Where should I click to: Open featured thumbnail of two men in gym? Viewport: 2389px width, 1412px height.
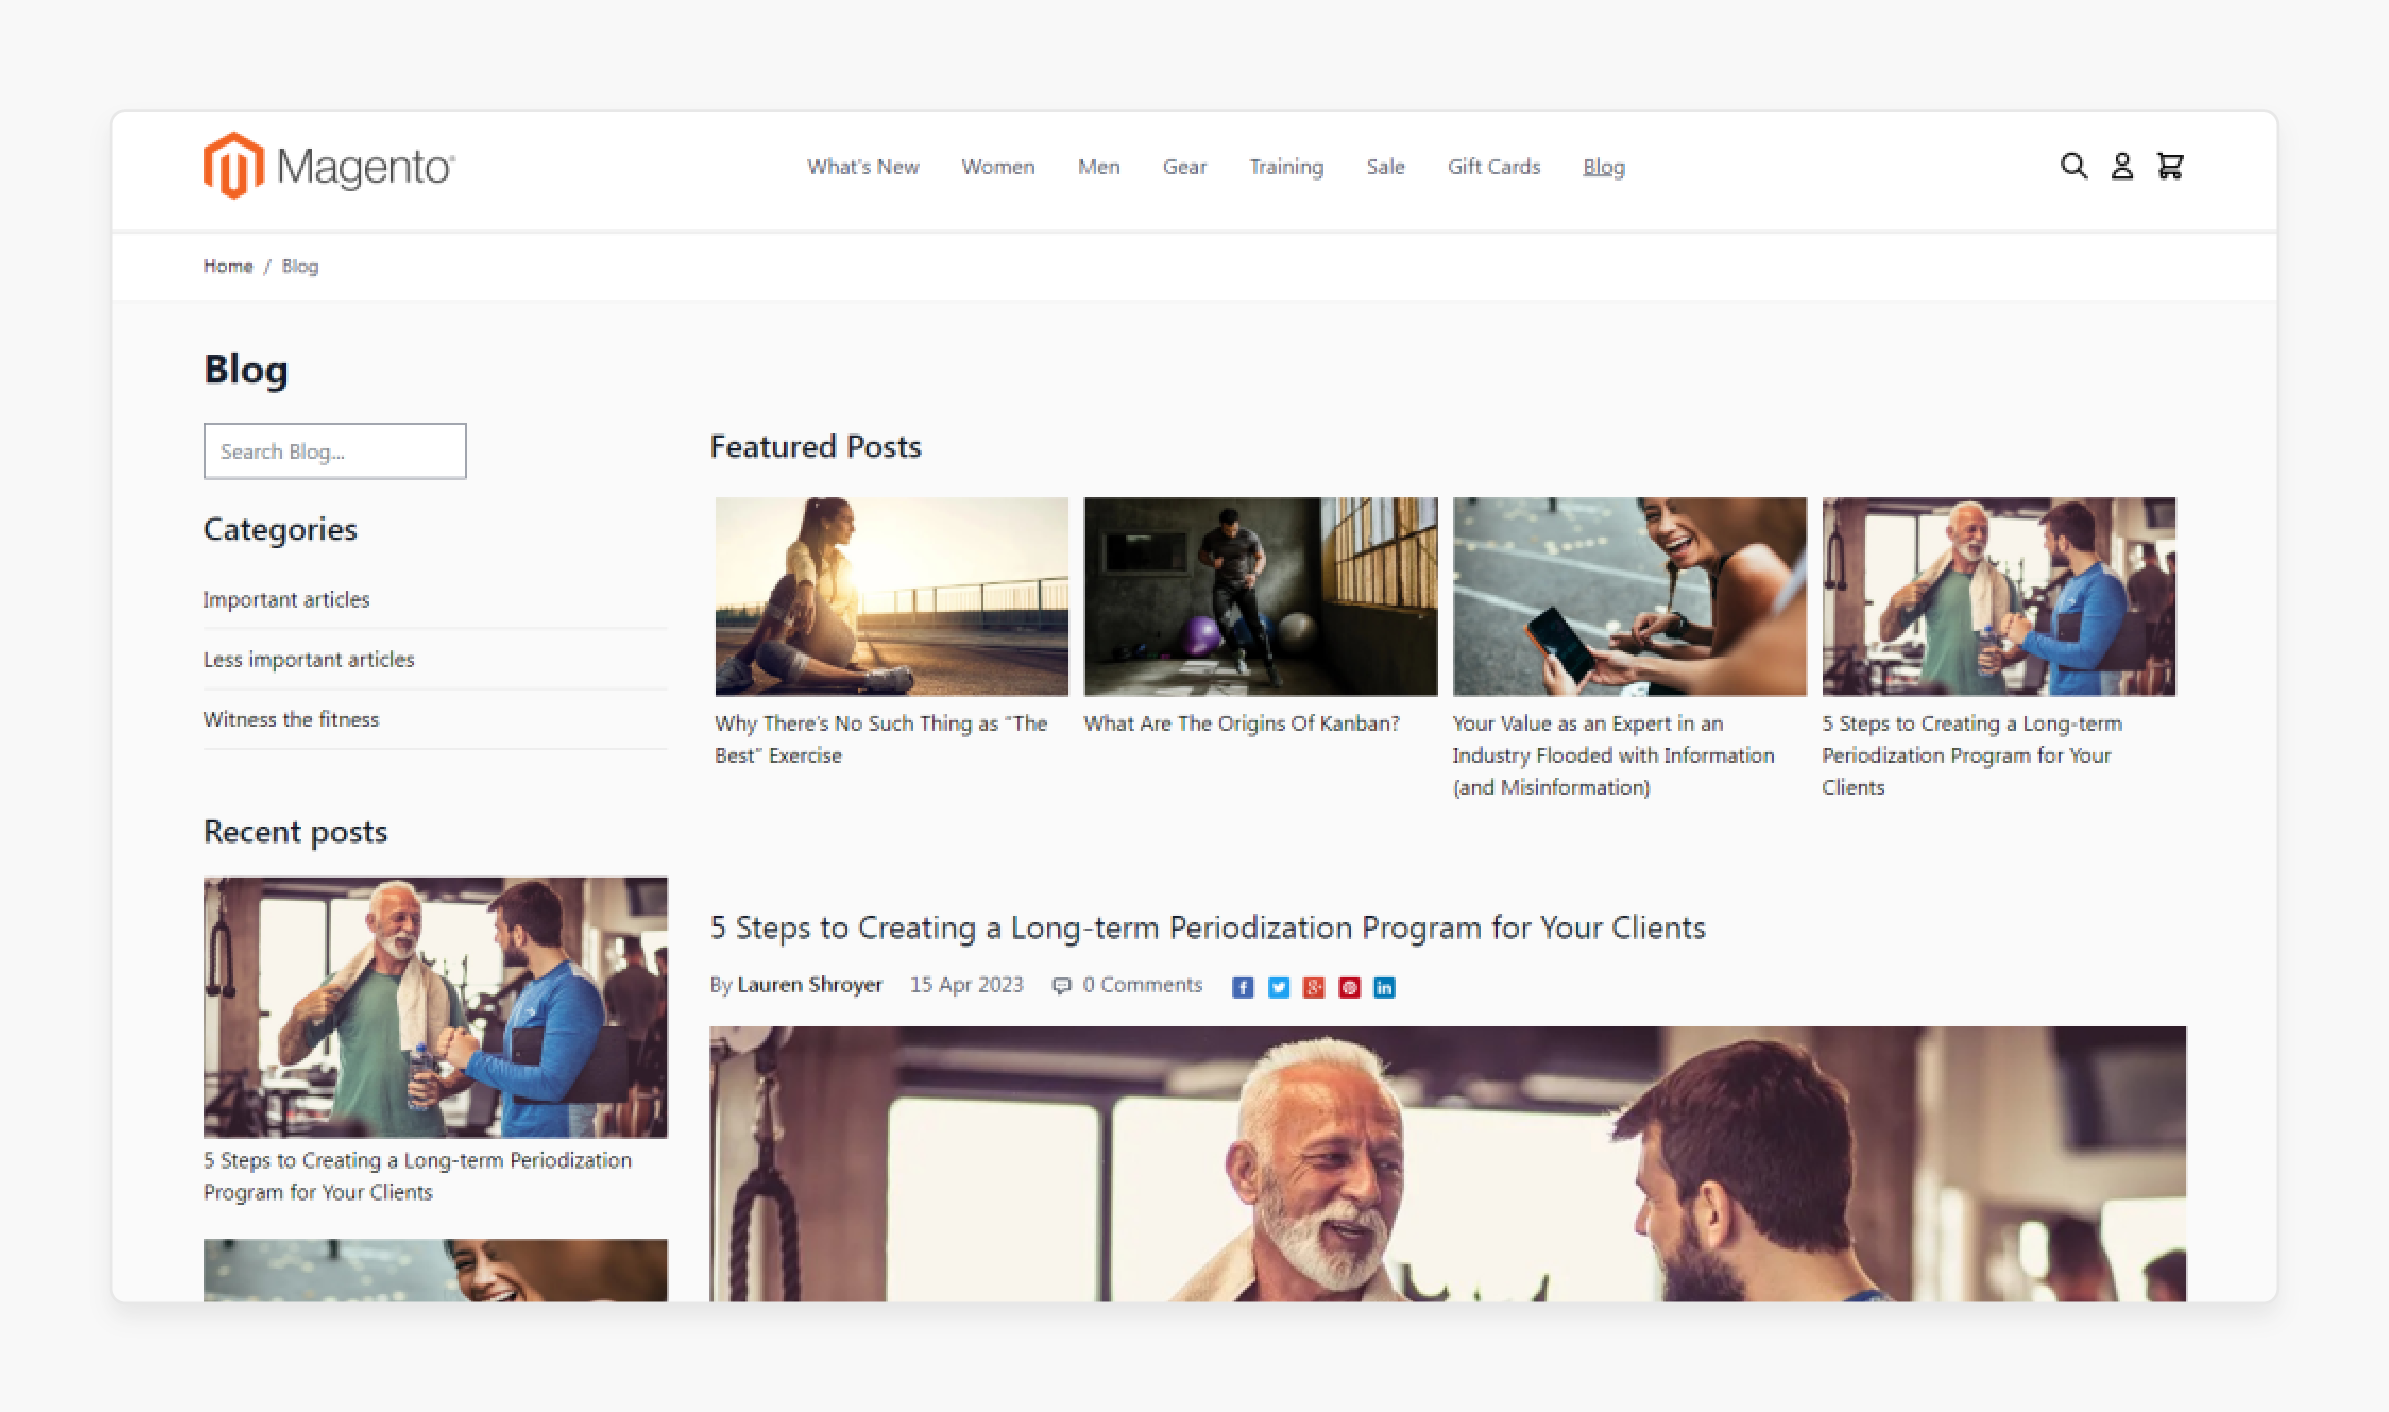pyautogui.click(x=1998, y=596)
